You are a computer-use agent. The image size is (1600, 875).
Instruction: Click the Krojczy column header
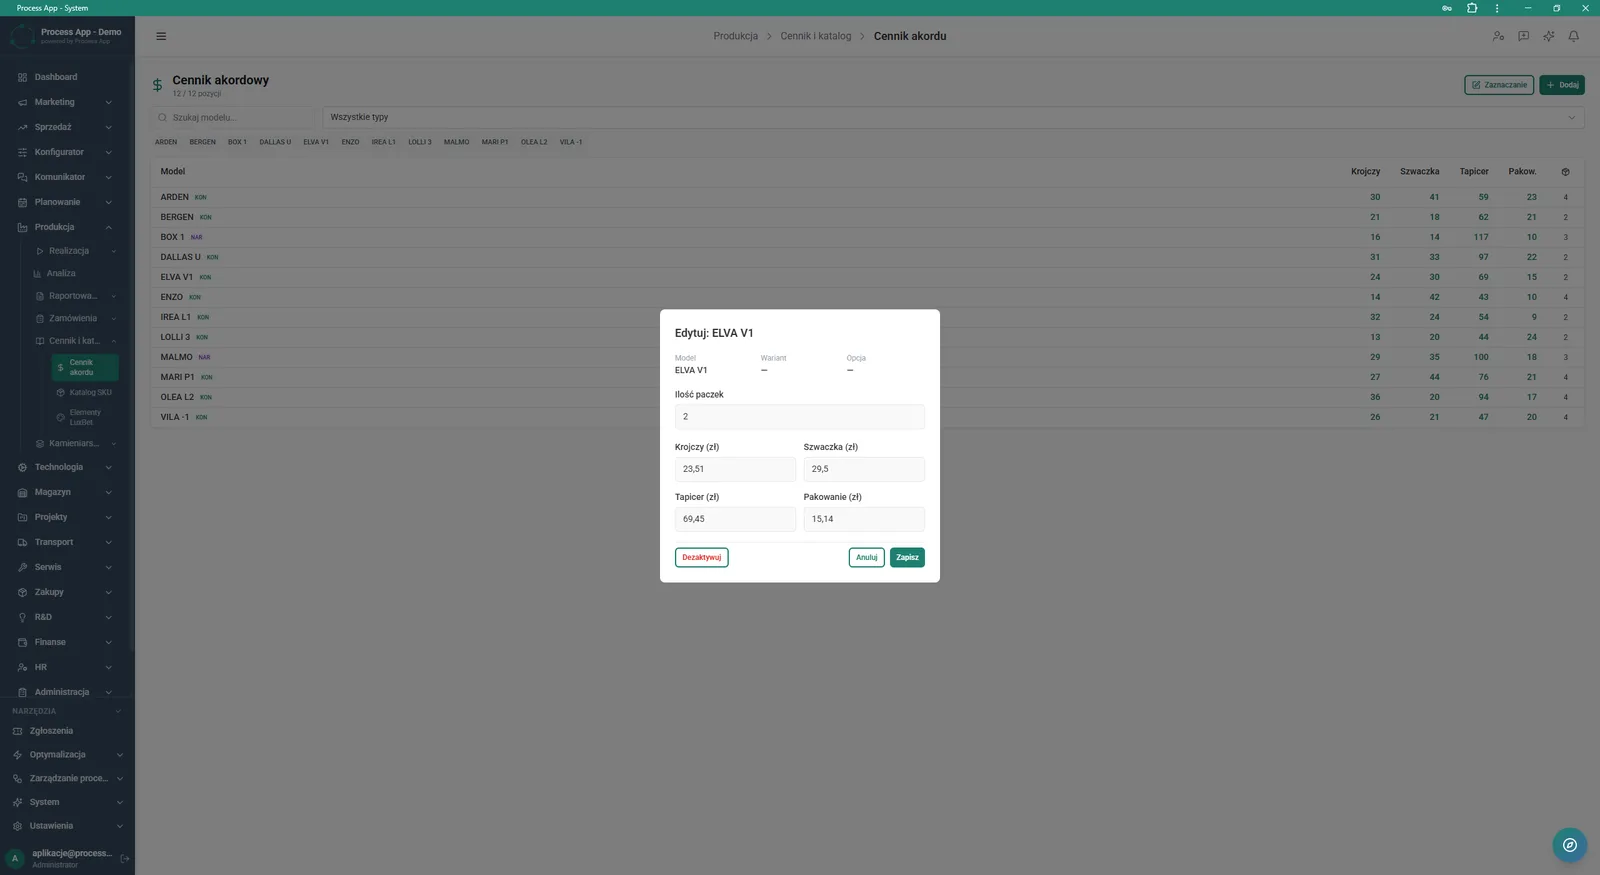(x=1365, y=172)
